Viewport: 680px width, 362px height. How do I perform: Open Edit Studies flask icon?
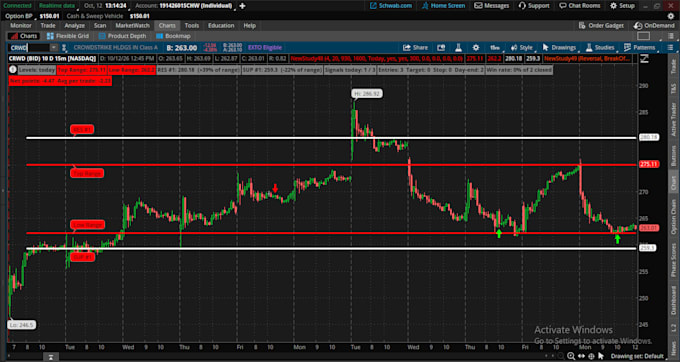458,48
